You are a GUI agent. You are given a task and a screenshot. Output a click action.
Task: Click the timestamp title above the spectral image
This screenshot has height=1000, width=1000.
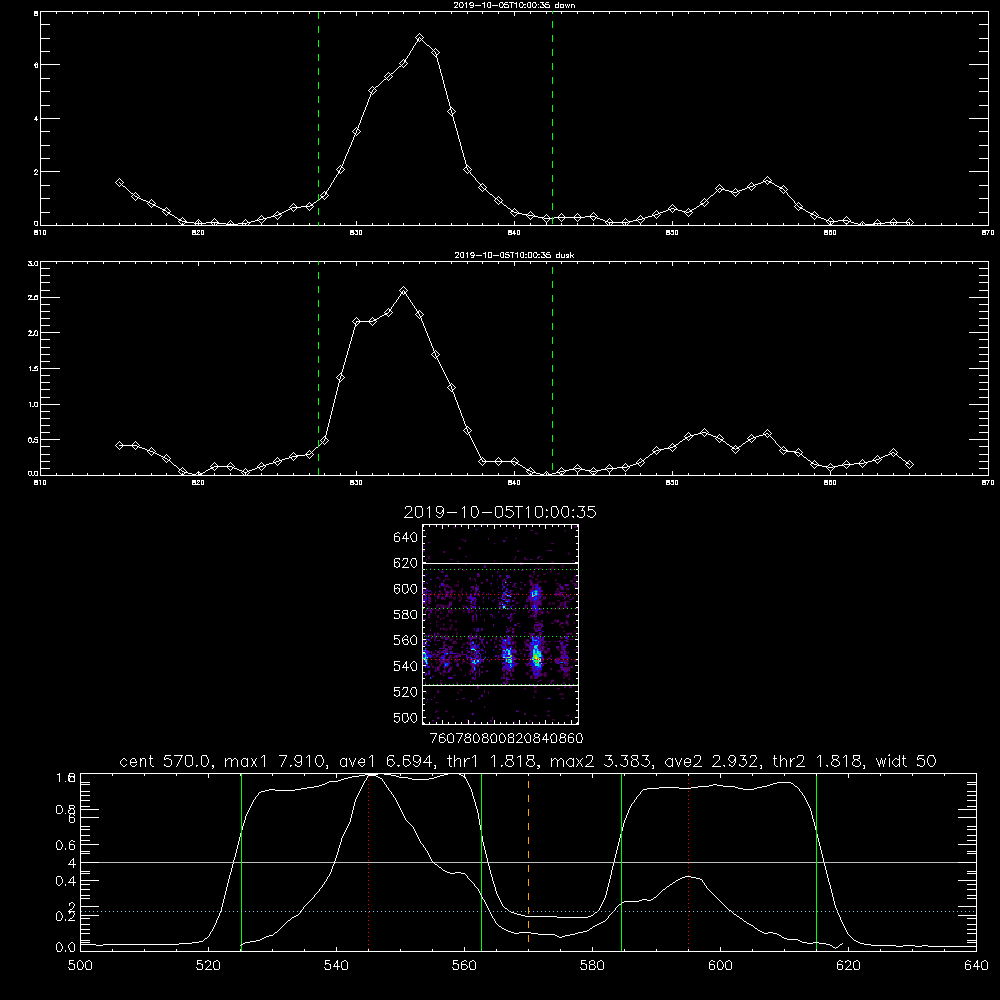coord(500,513)
